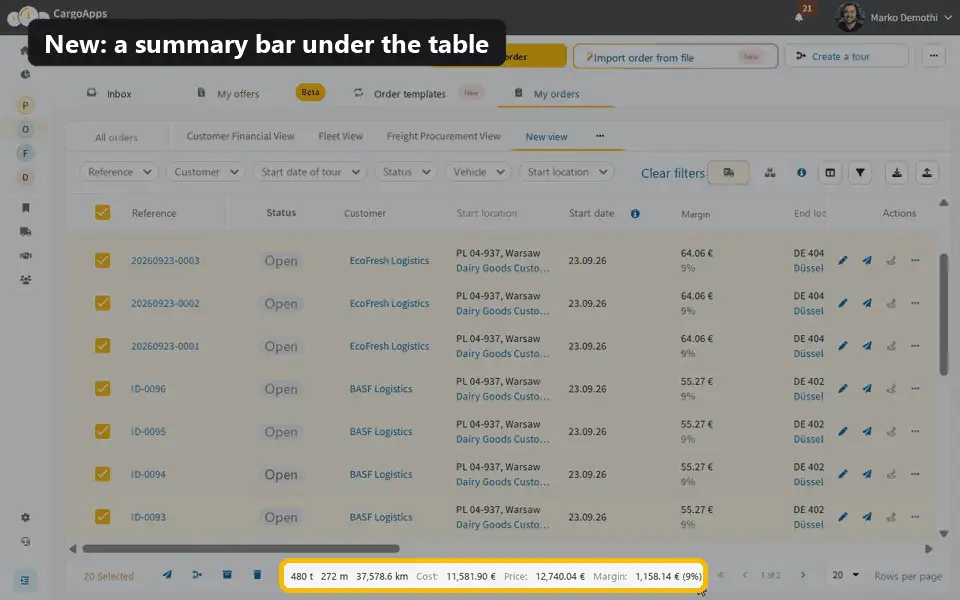Open the Customer filter dropdown
The height and width of the screenshot is (600, 960).
(206, 172)
